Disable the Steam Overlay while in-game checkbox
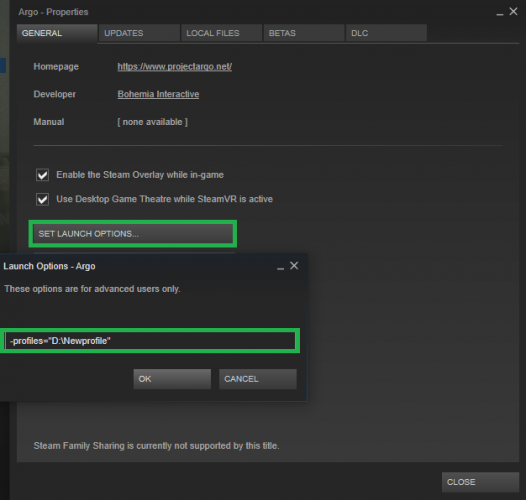The height and width of the screenshot is (500, 526). click(x=42, y=175)
